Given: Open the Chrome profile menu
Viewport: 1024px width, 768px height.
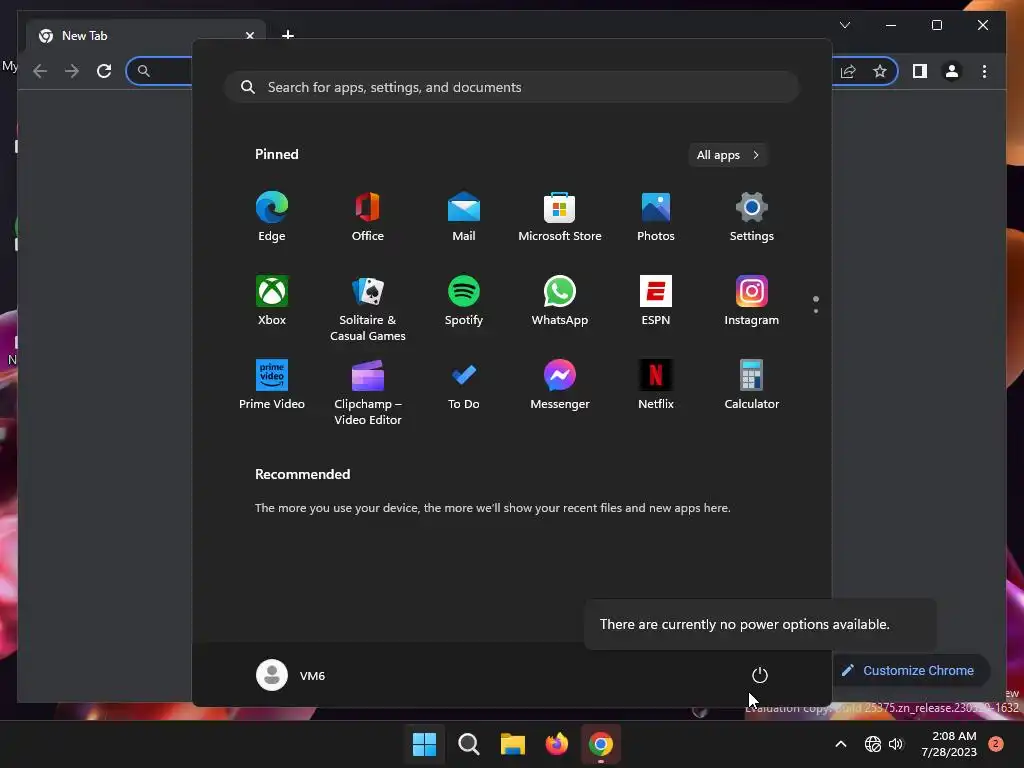Looking at the screenshot, I should [952, 71].
